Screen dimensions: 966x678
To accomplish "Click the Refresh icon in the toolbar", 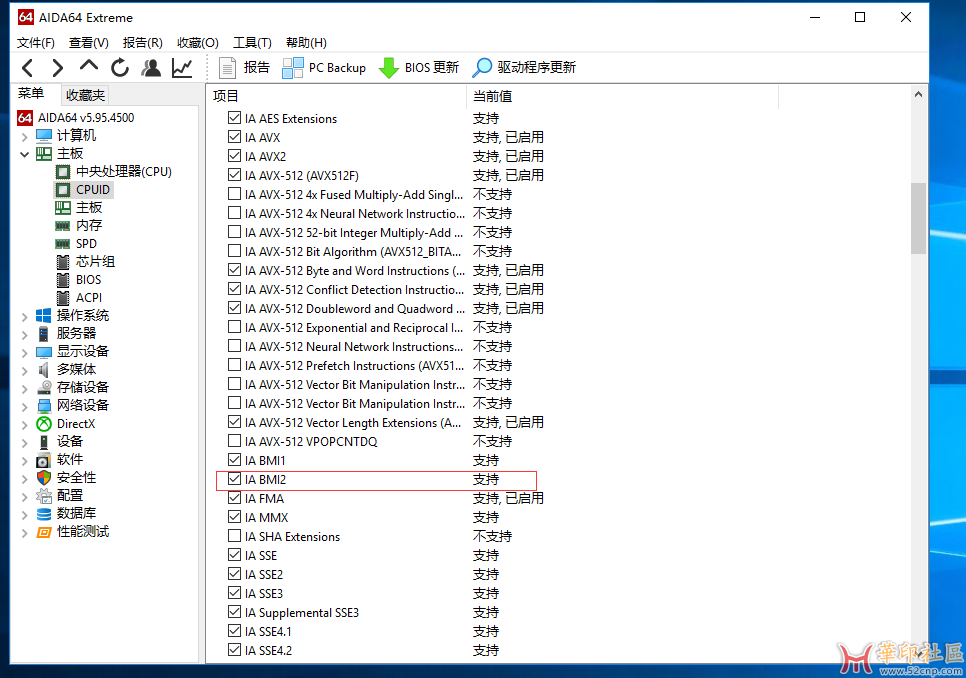I will pyautogui.click(x=120, y=67).
